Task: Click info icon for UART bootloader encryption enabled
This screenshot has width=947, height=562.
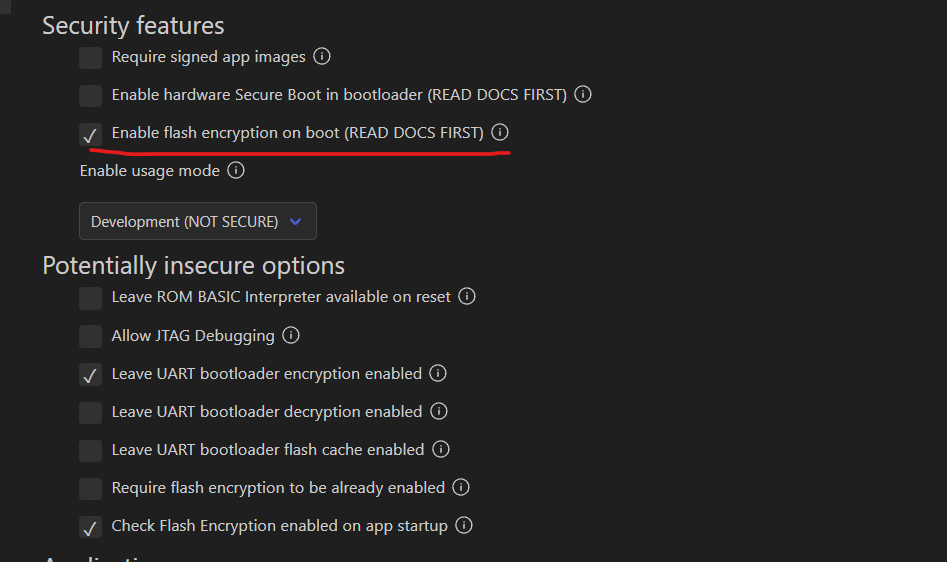Action: point(438,373)
